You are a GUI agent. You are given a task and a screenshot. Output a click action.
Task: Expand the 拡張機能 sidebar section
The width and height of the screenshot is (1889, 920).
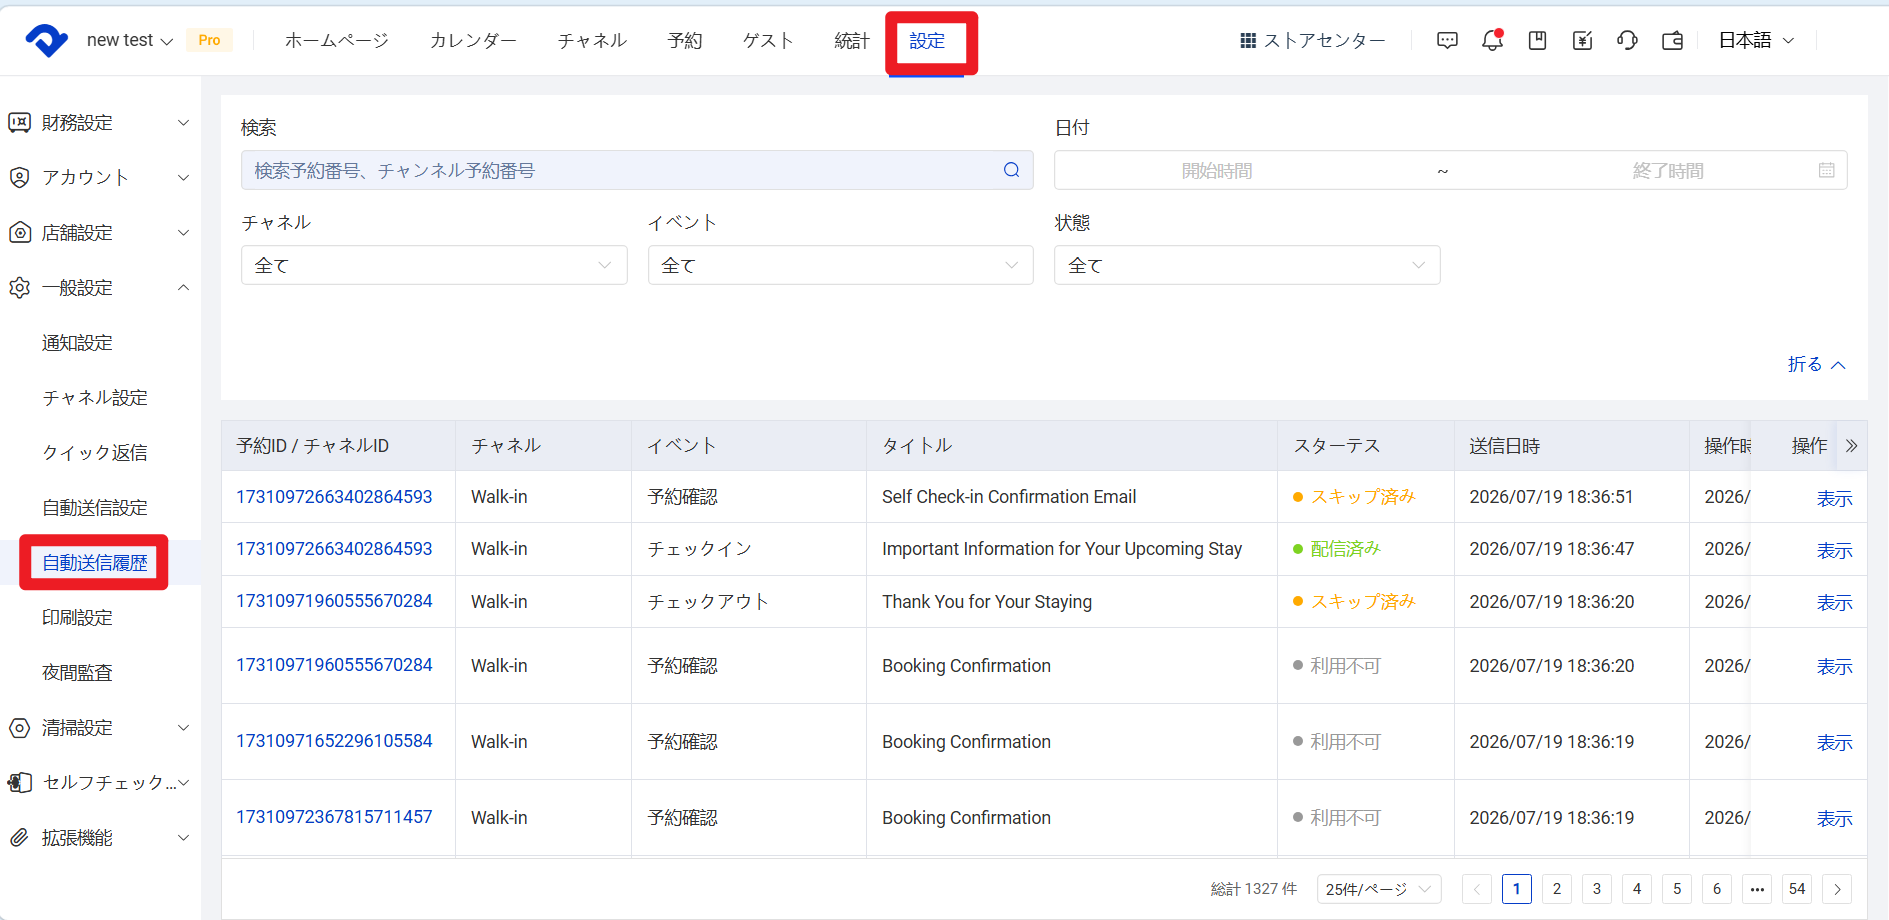(x=100, y=838)
